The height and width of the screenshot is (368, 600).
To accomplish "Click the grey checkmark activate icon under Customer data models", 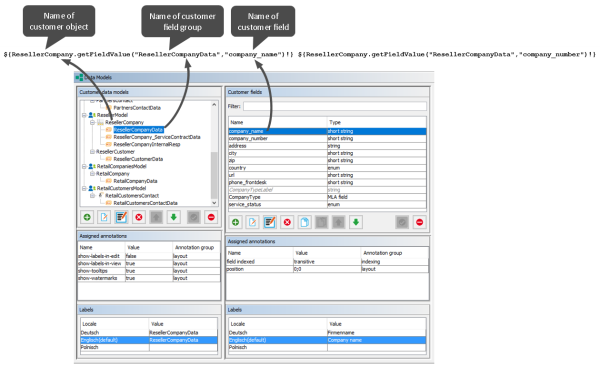I will tap(194, 217).
